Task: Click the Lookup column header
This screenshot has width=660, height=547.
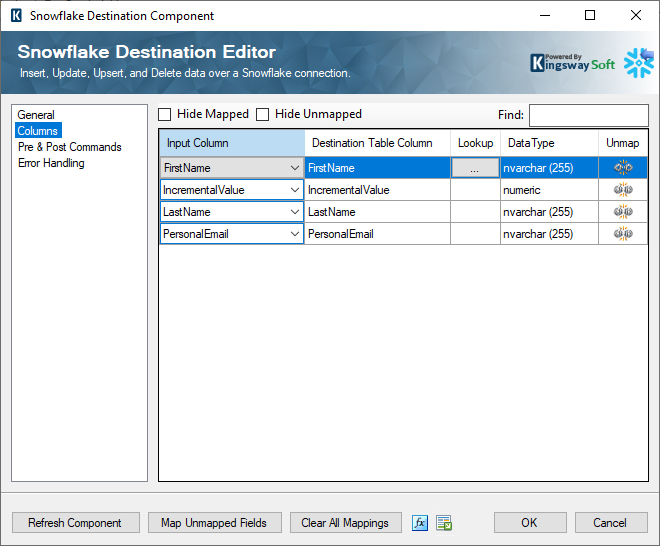Action: tap(475, 143)
